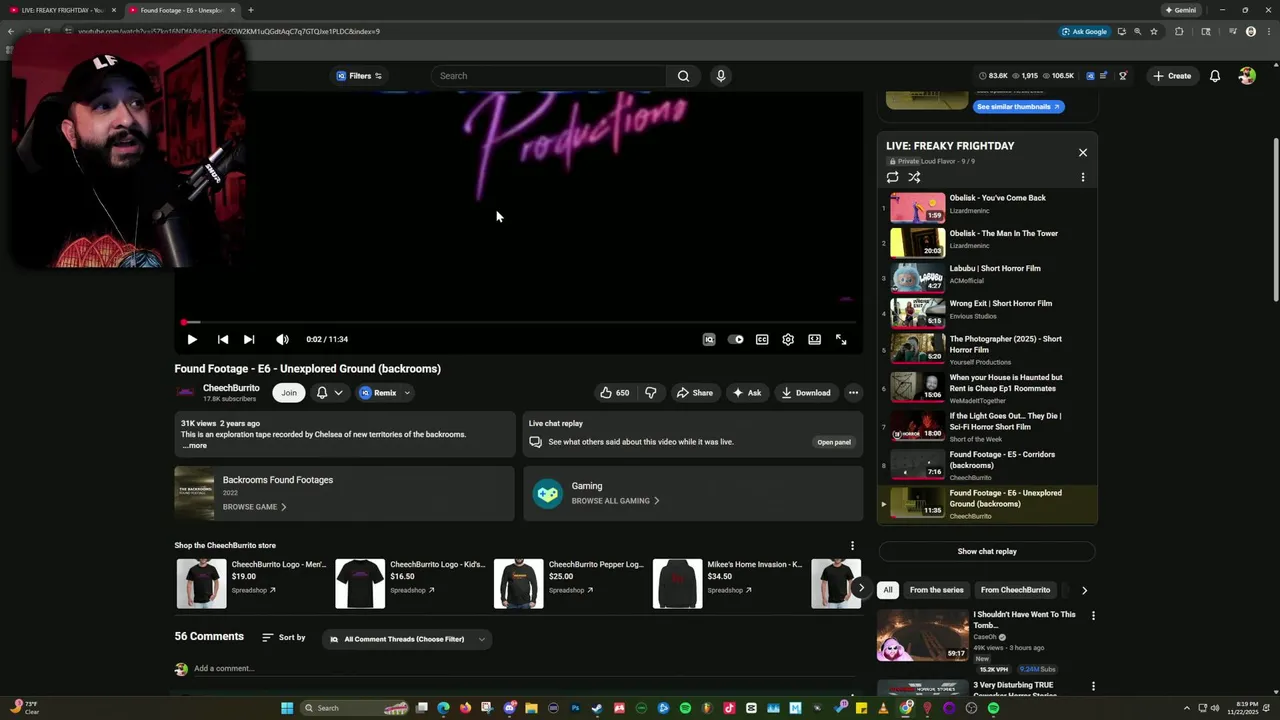
Task: Mute the video volume
Action: [x=282, y=340]
